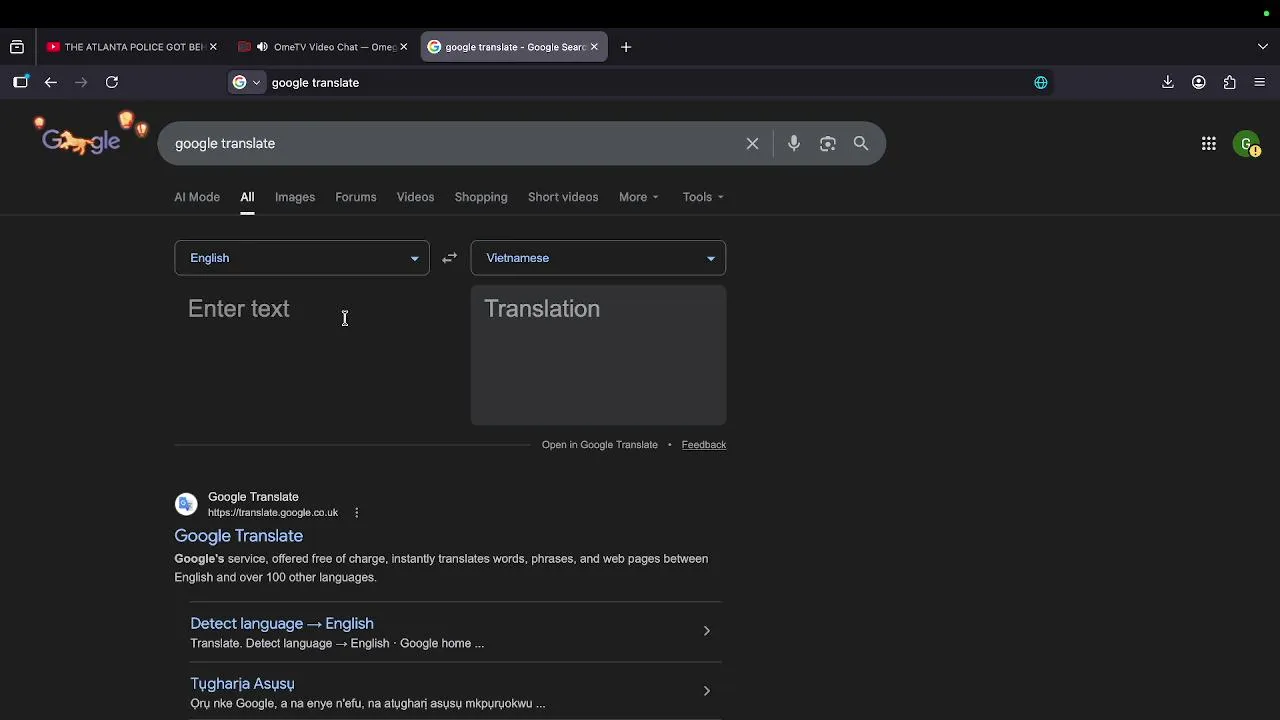Open the browser profile account icon
1280x720 pixels.
click(x=1199, y=83)
